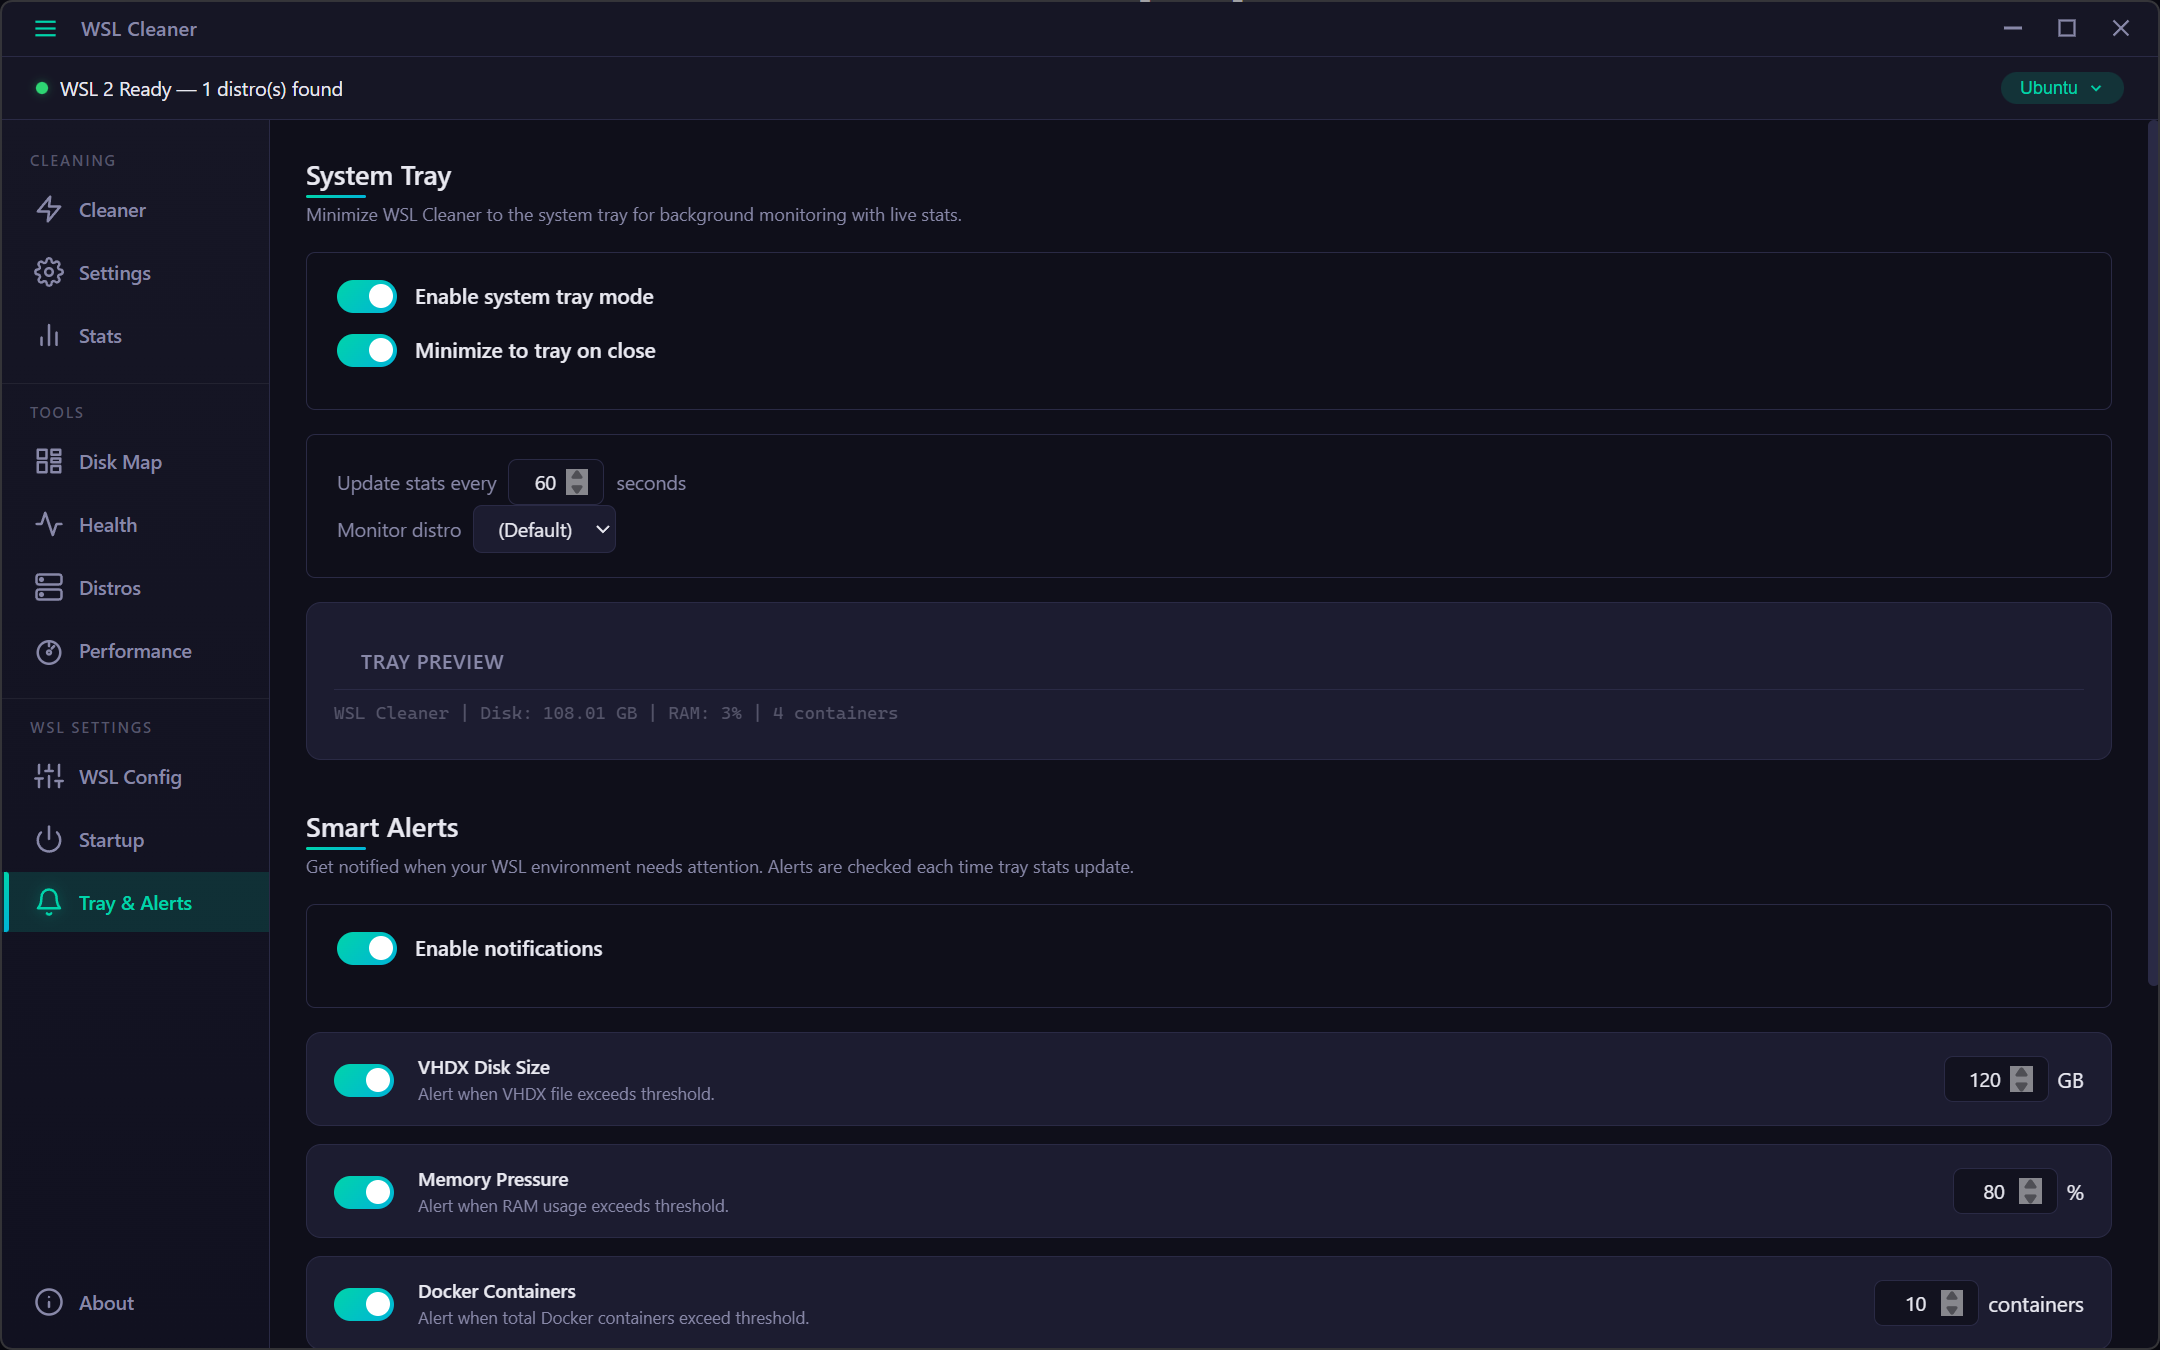Screen dimensions: 2160x1350
Task: Click the Disk Map grid icon
Action: coord(49,462)
